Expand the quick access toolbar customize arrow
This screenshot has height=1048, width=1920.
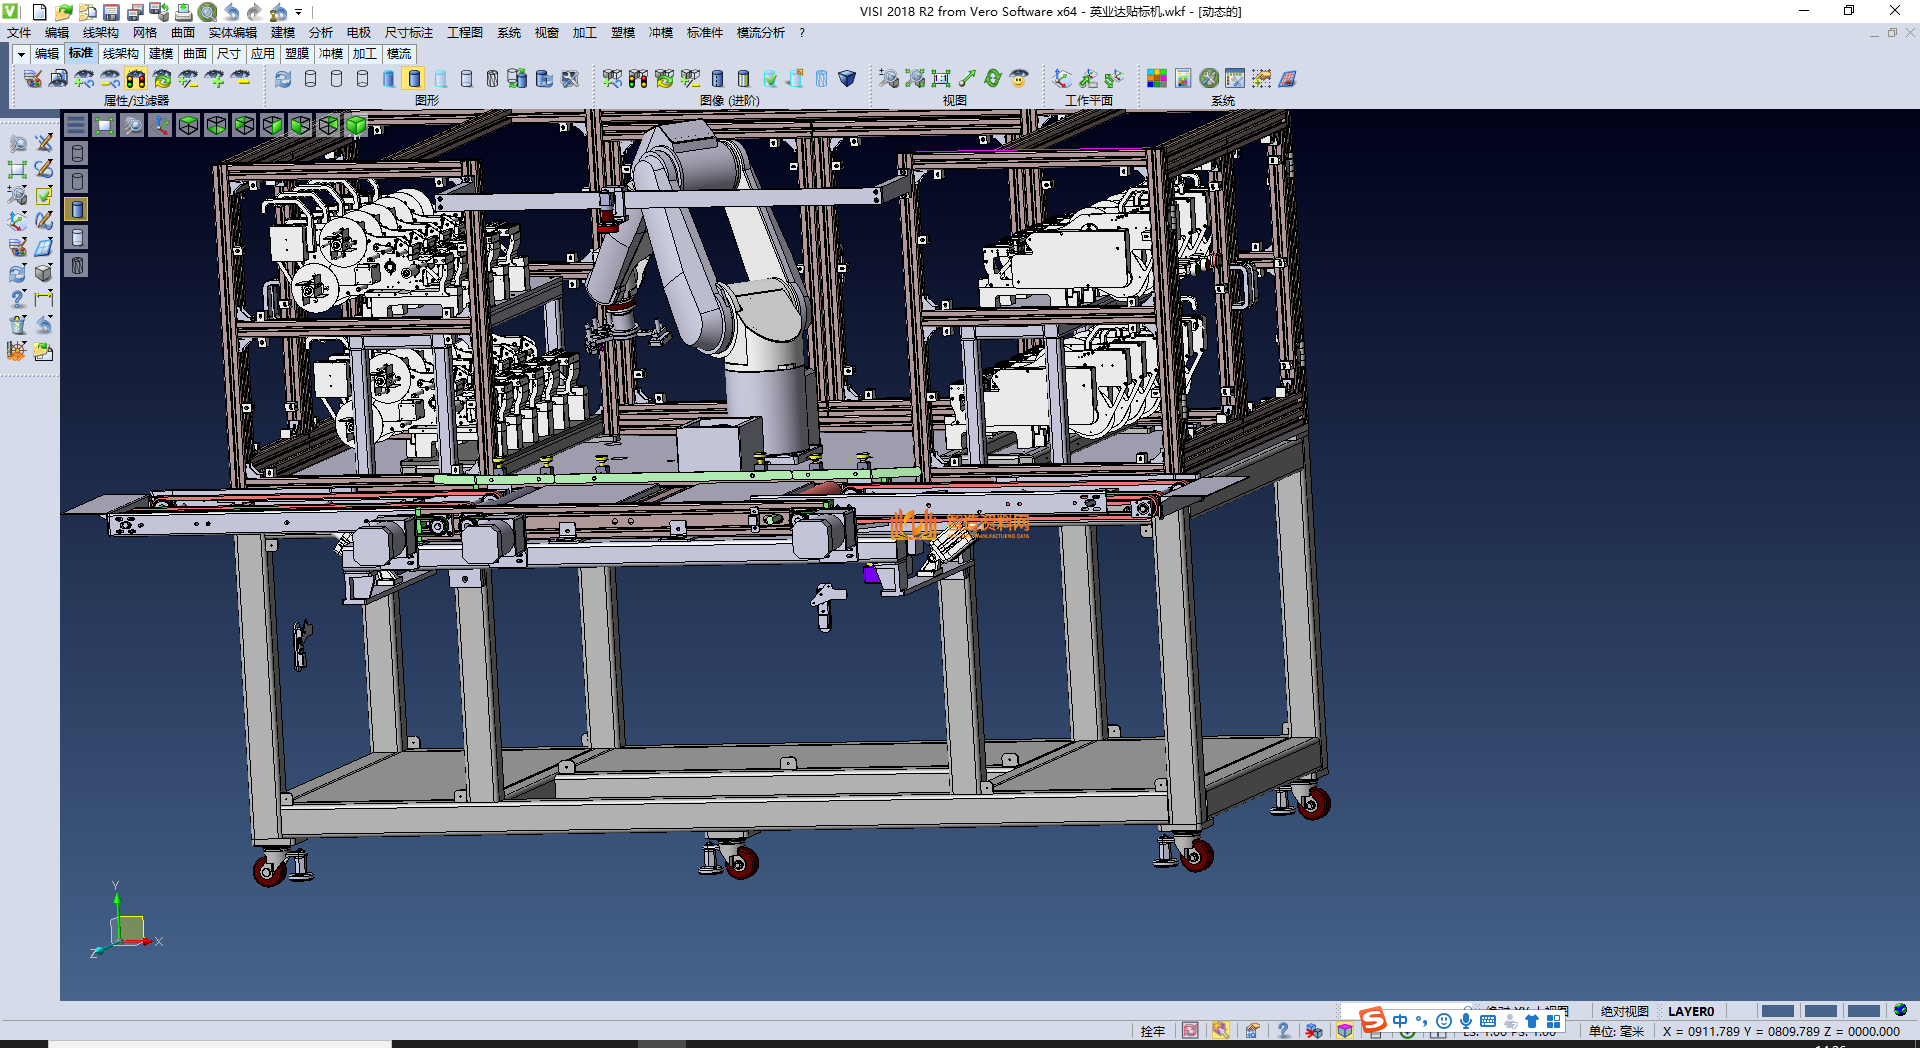(x=299, y=12)
